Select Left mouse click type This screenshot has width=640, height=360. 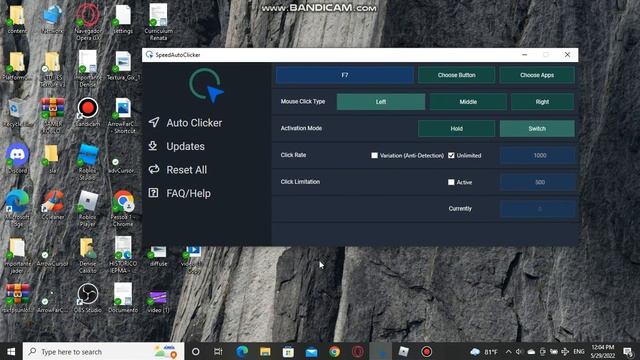(380, 102)
